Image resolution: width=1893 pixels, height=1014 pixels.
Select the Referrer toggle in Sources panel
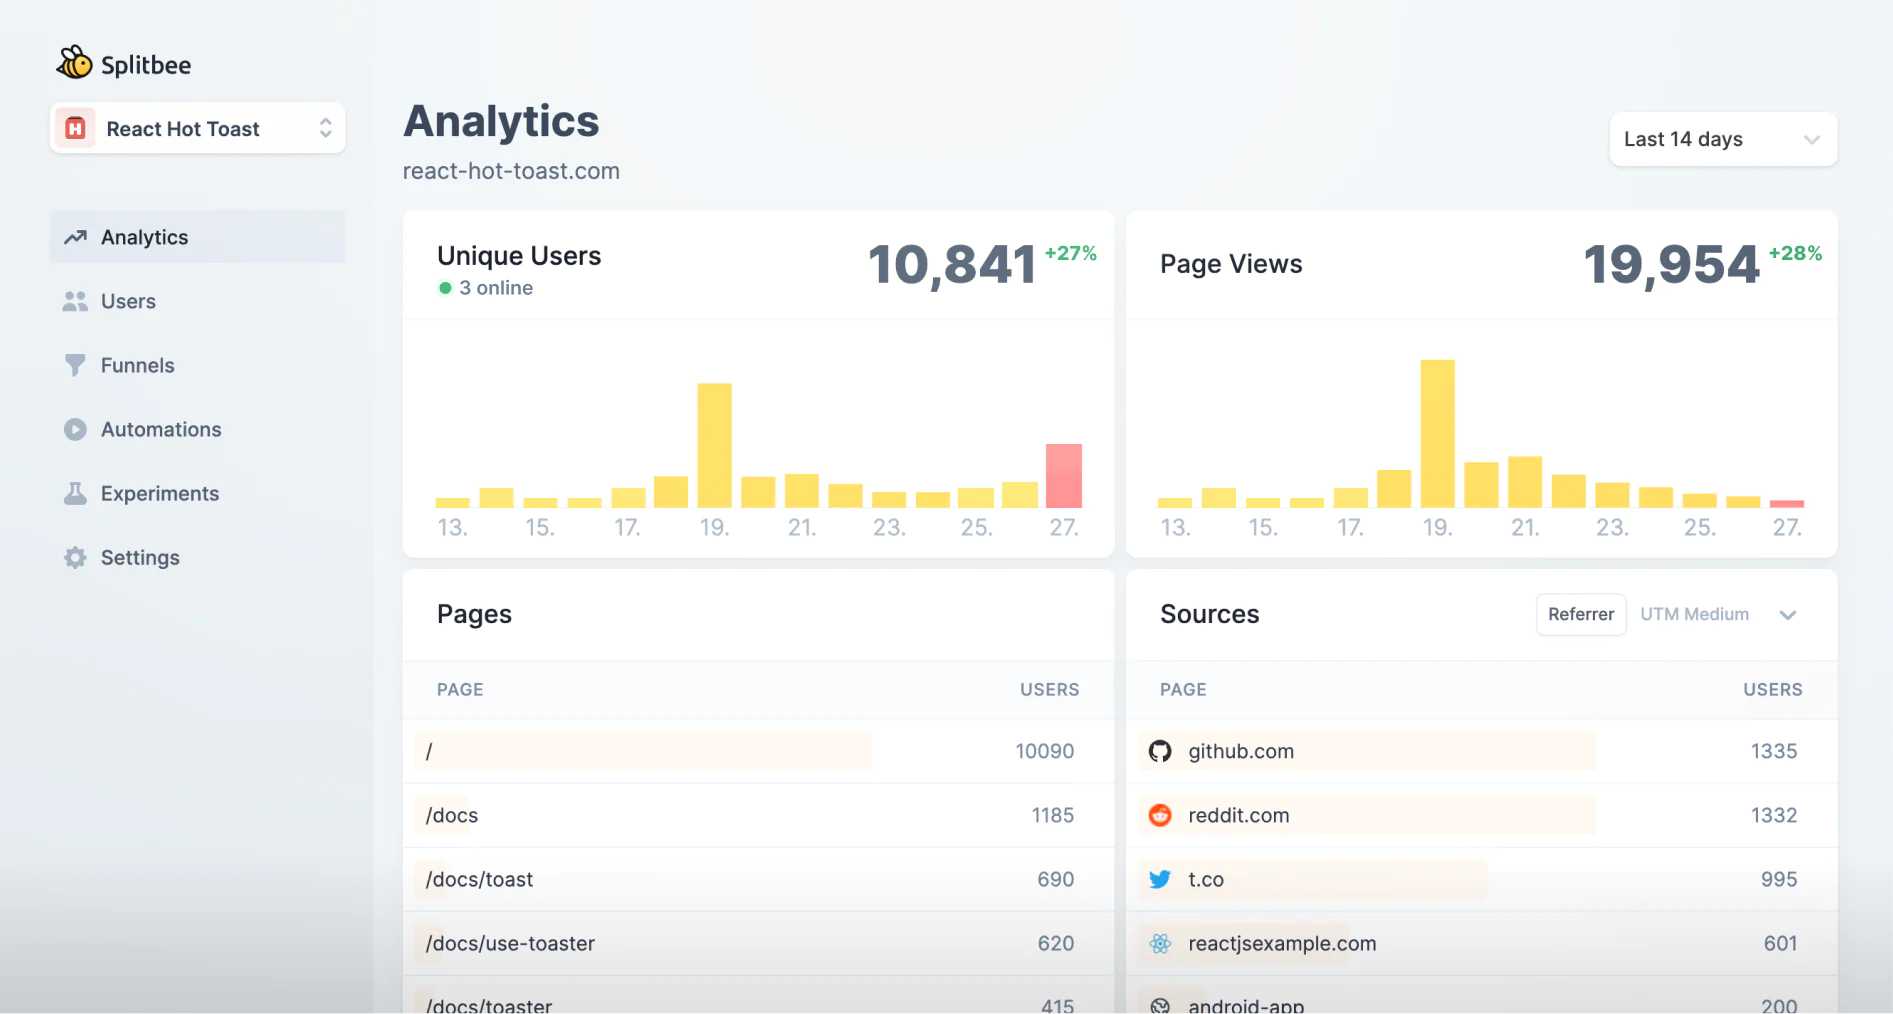click(x=1580, y=614)
